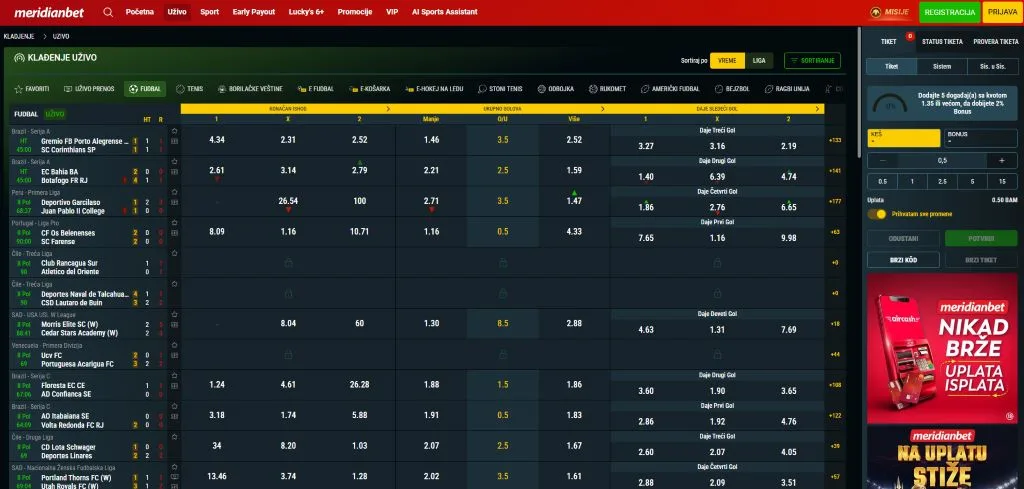Image resolution: width=1024 pixels, height=489 pixels.
Task: Select the Keš payment field
Action: tap(904, 138)
